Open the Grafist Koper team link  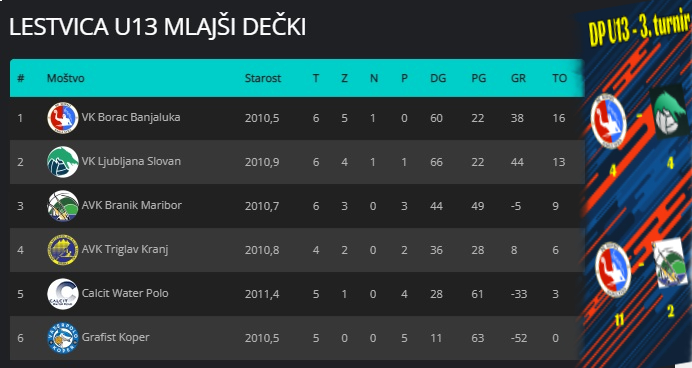coord(116,337)
